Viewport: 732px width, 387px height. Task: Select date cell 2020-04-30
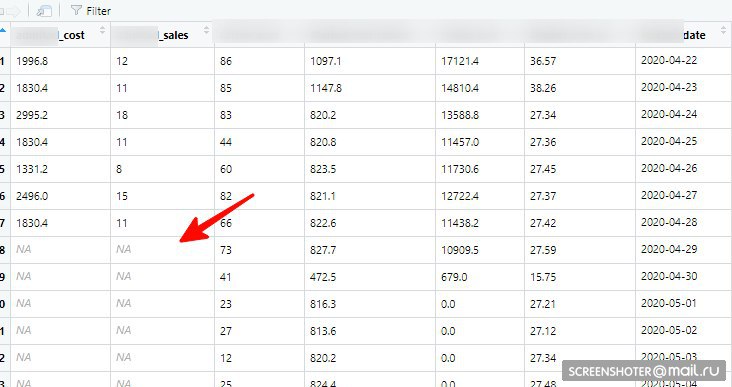coord(669,277)
